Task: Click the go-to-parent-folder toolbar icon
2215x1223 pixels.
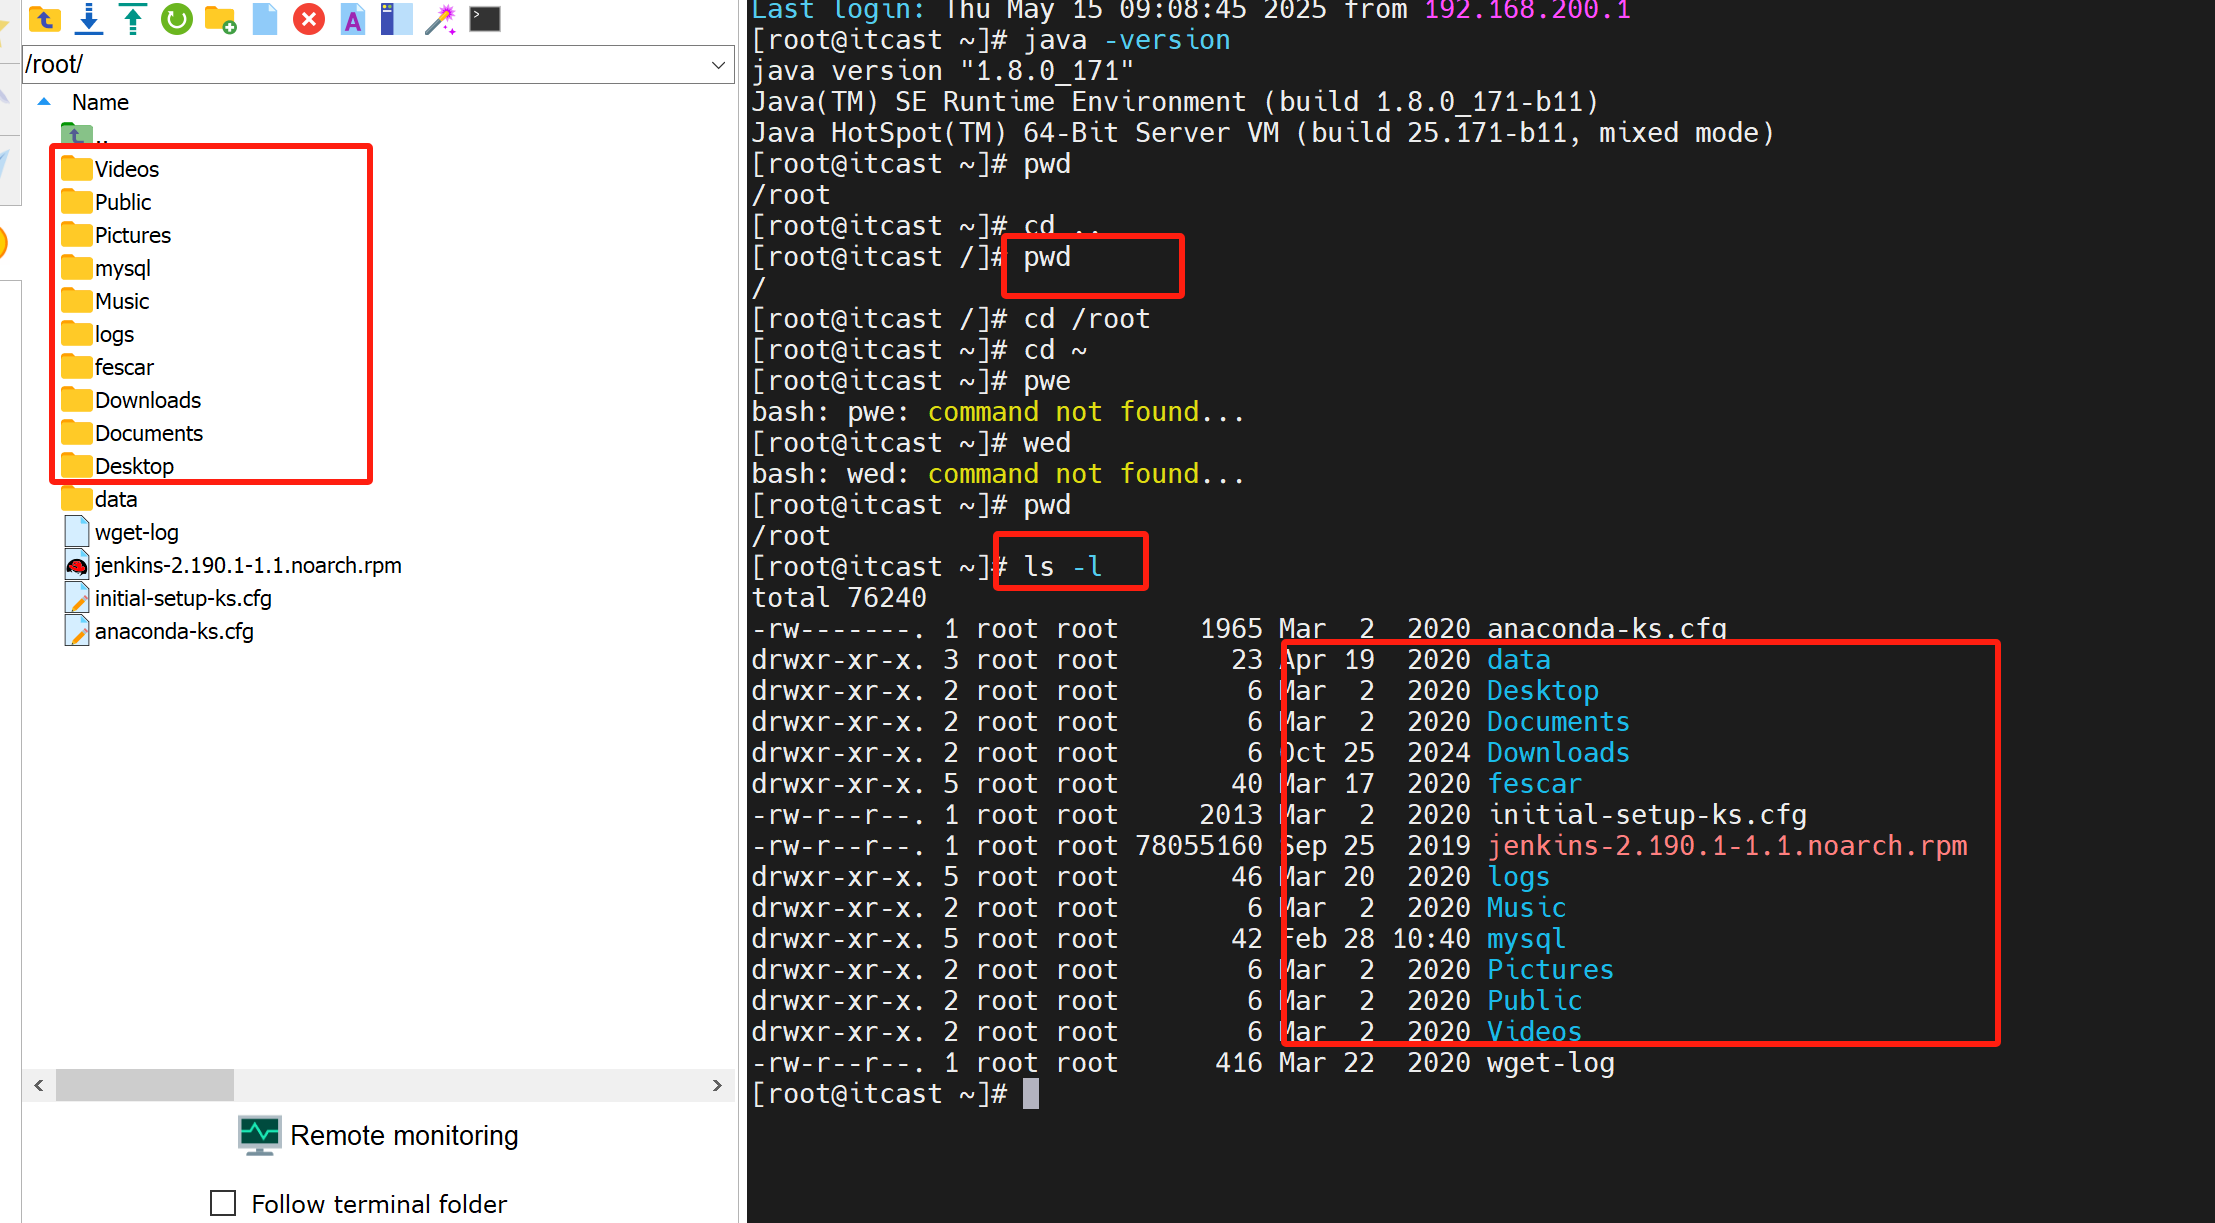Action: click(45, 19)
